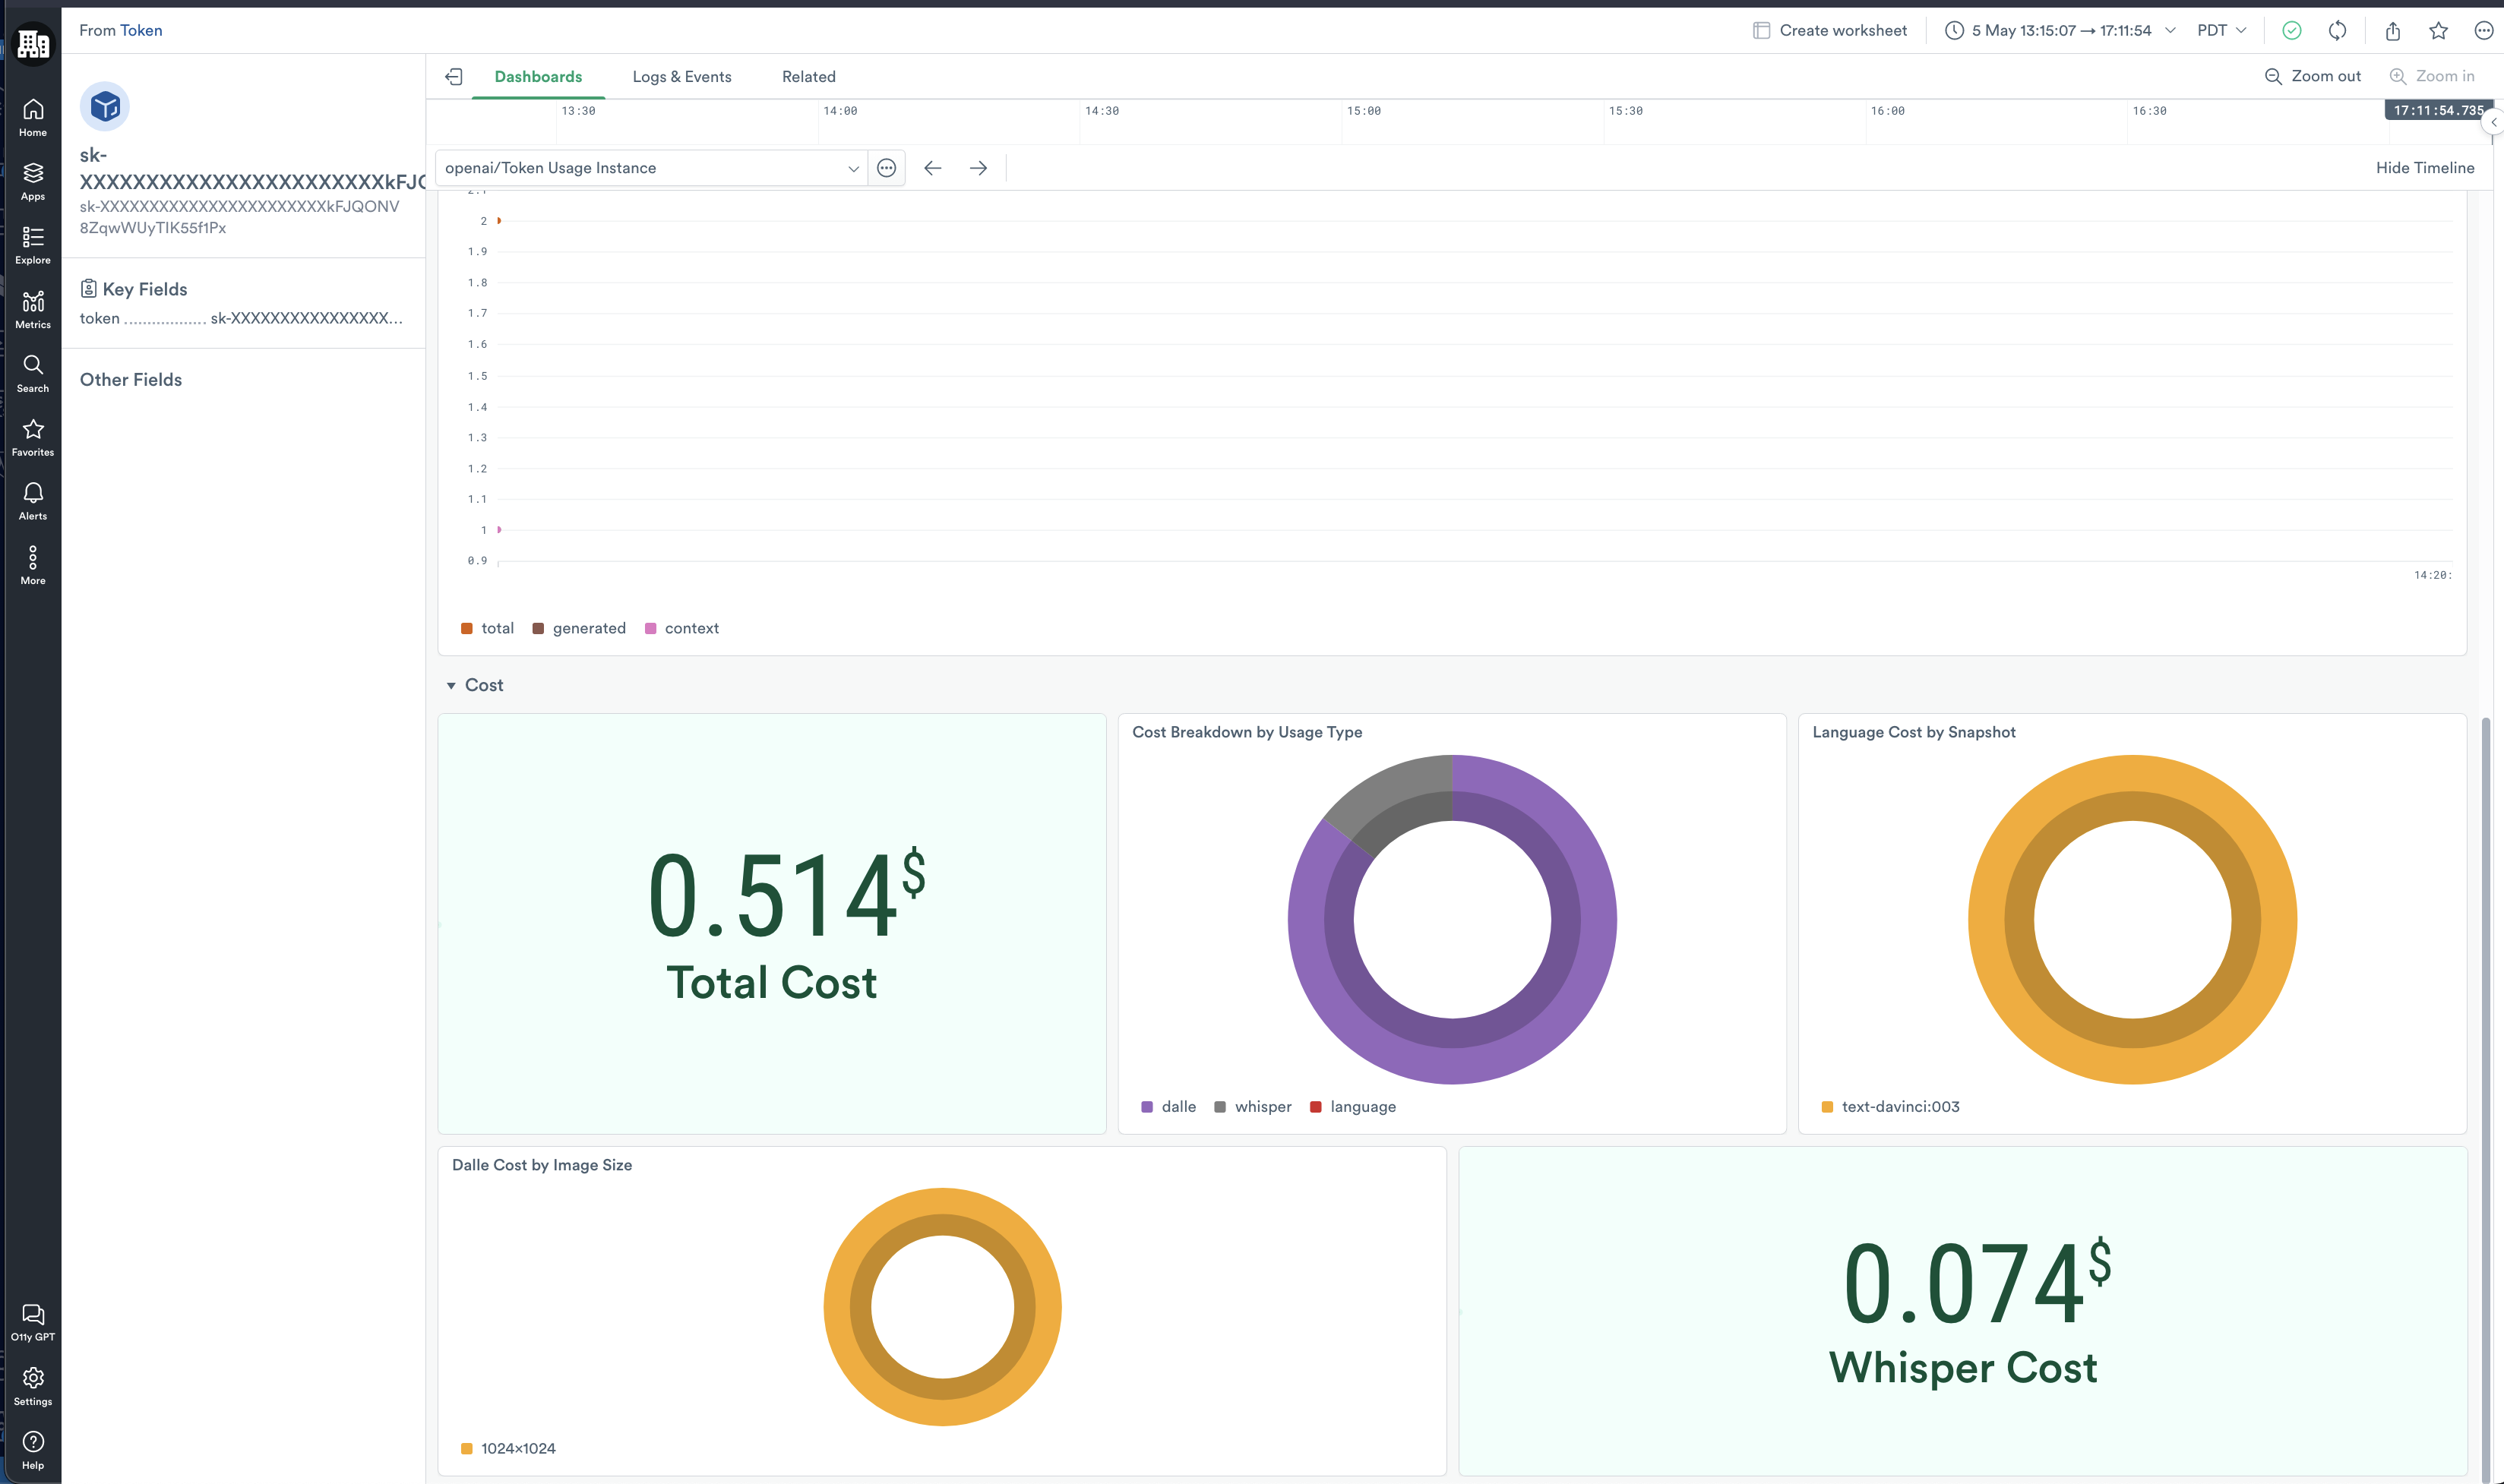Open openai/Token Usage Instance dropdown
Viewport: 2504px width, 1484px height.
pyautogui.click(x=651, y=168)
